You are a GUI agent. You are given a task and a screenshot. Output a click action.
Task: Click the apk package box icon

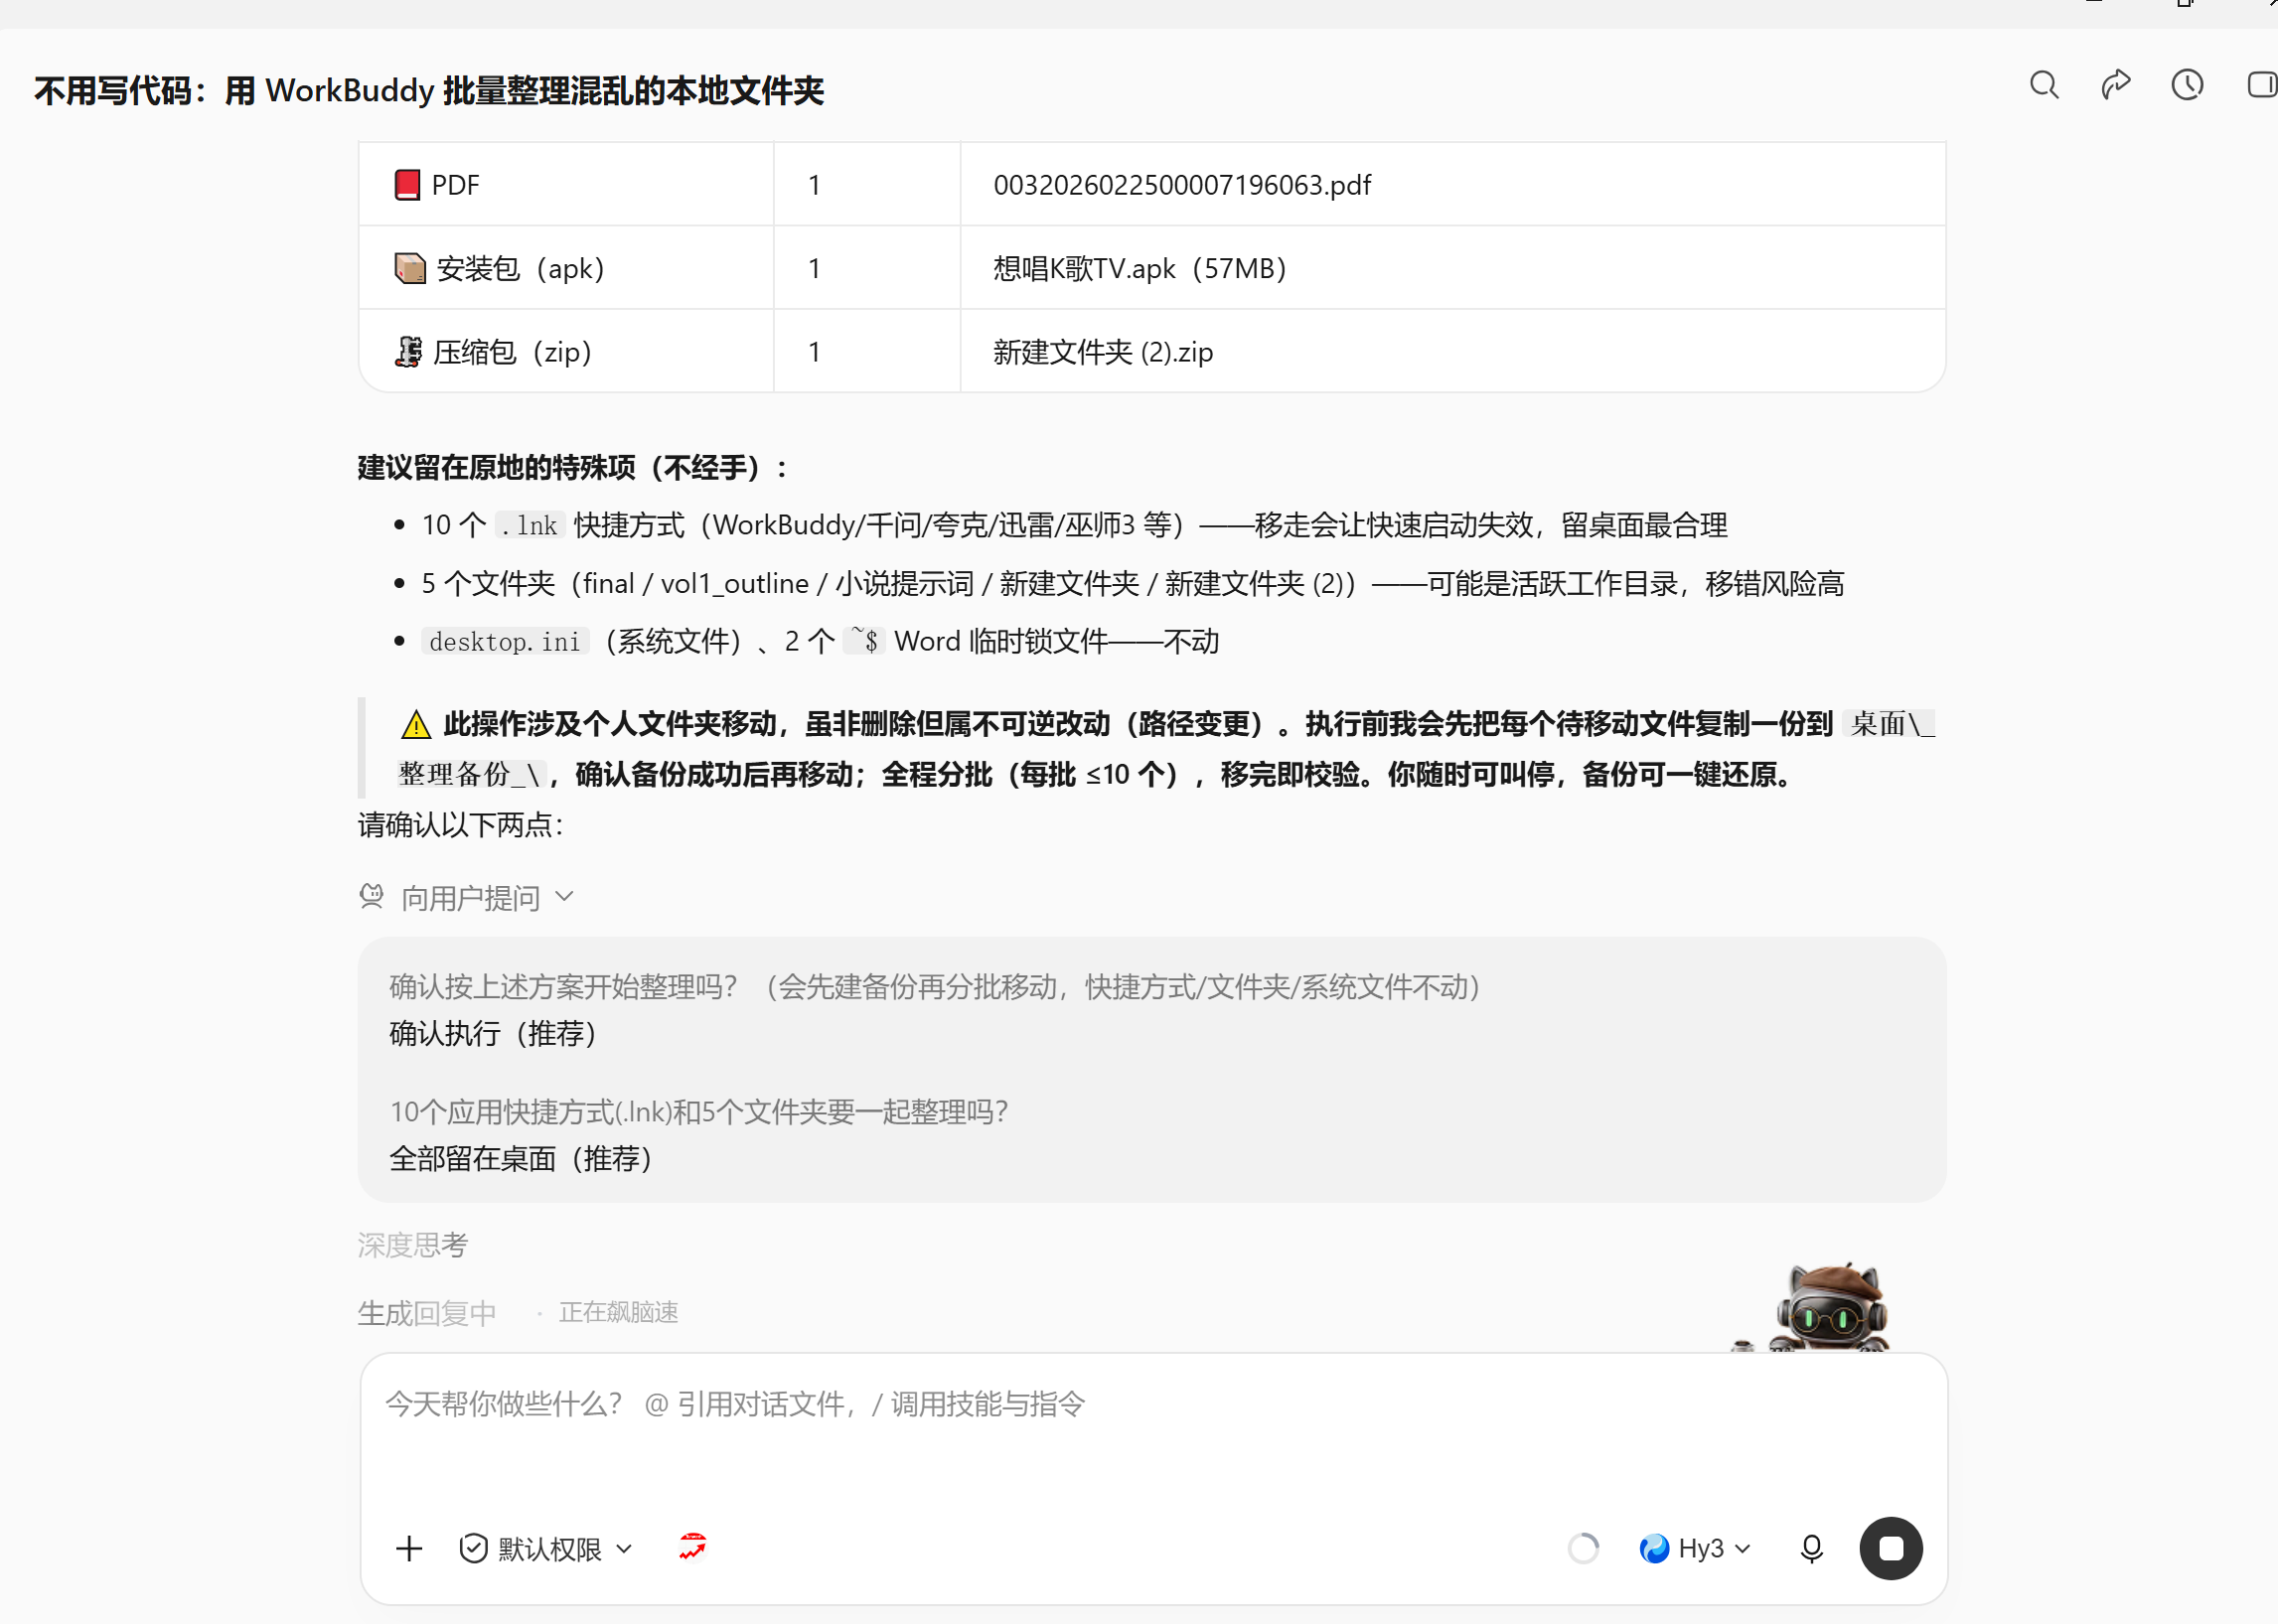[x=409, y=268]
